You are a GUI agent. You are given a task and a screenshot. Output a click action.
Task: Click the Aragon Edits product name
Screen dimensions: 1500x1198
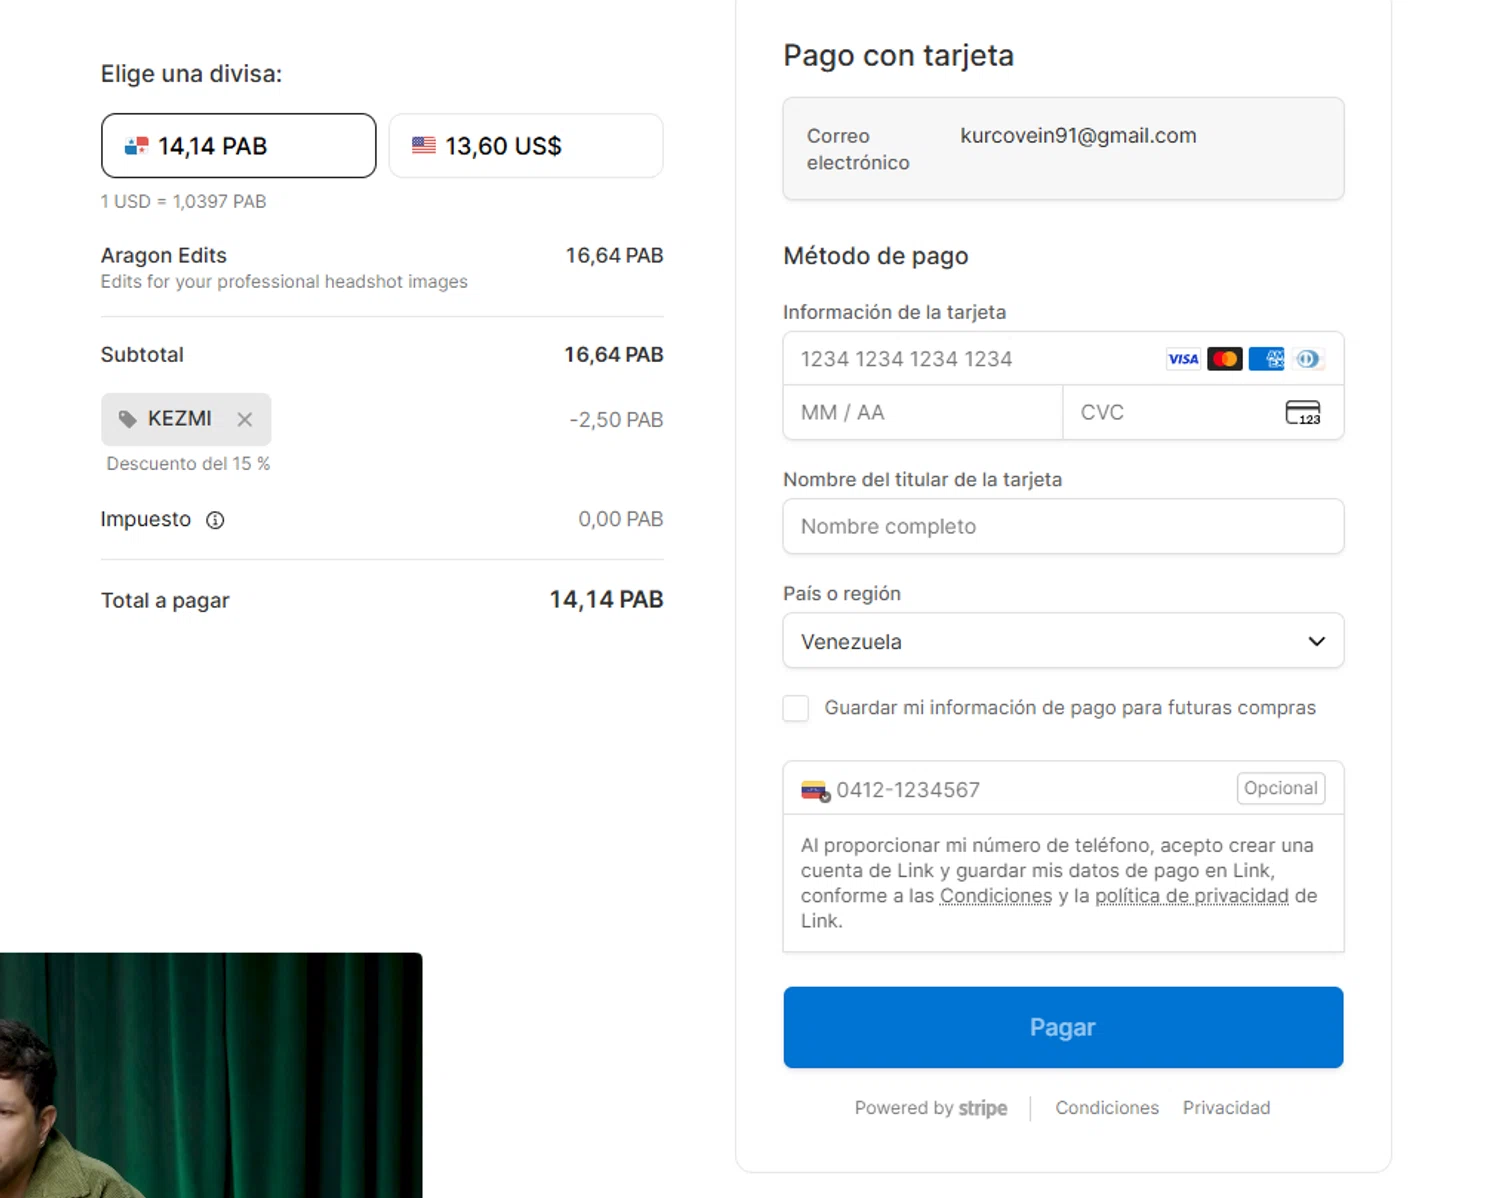(164, 255)
